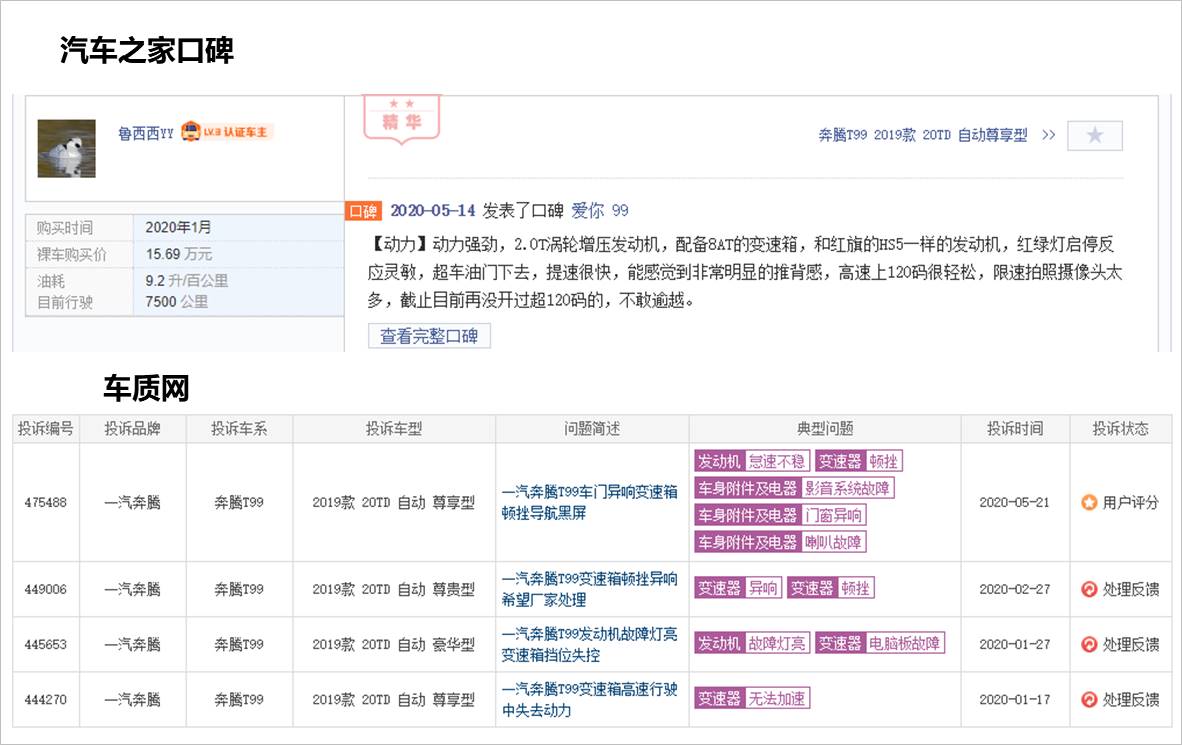The width and height of the screenshot is (1182, 745).
Task: Click the 认证车主 LV.3 badge icon
Action: (228, 132)
